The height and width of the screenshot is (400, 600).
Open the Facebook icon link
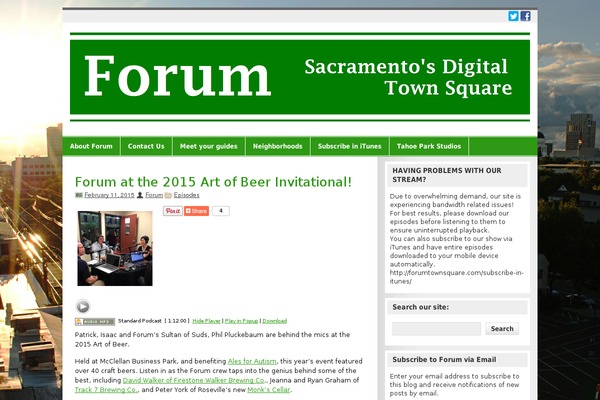point(525,16)
